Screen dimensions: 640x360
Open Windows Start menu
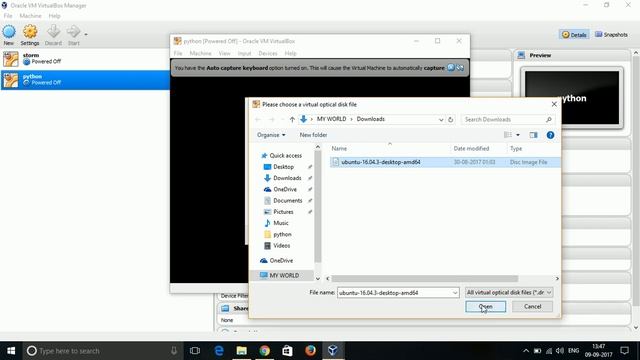11,351
